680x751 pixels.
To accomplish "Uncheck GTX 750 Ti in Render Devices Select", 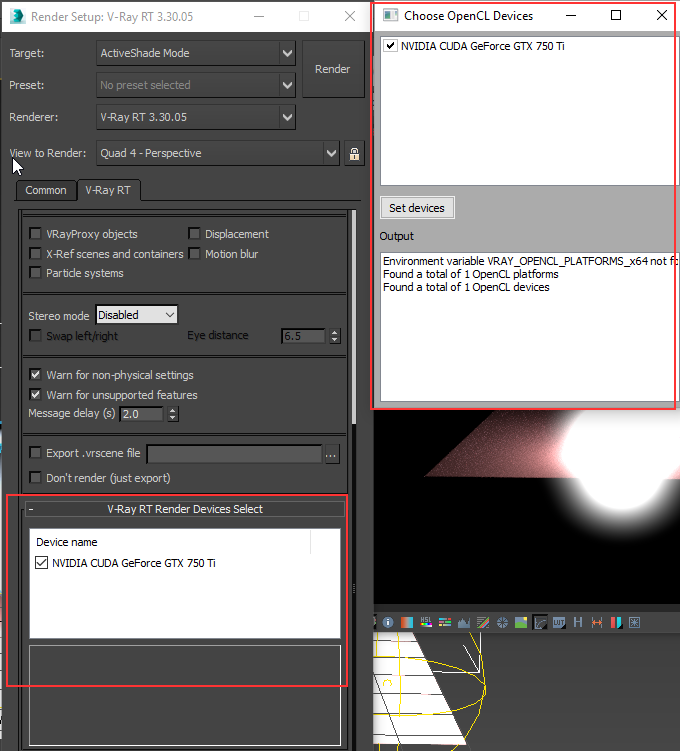I will click(42, 563).
